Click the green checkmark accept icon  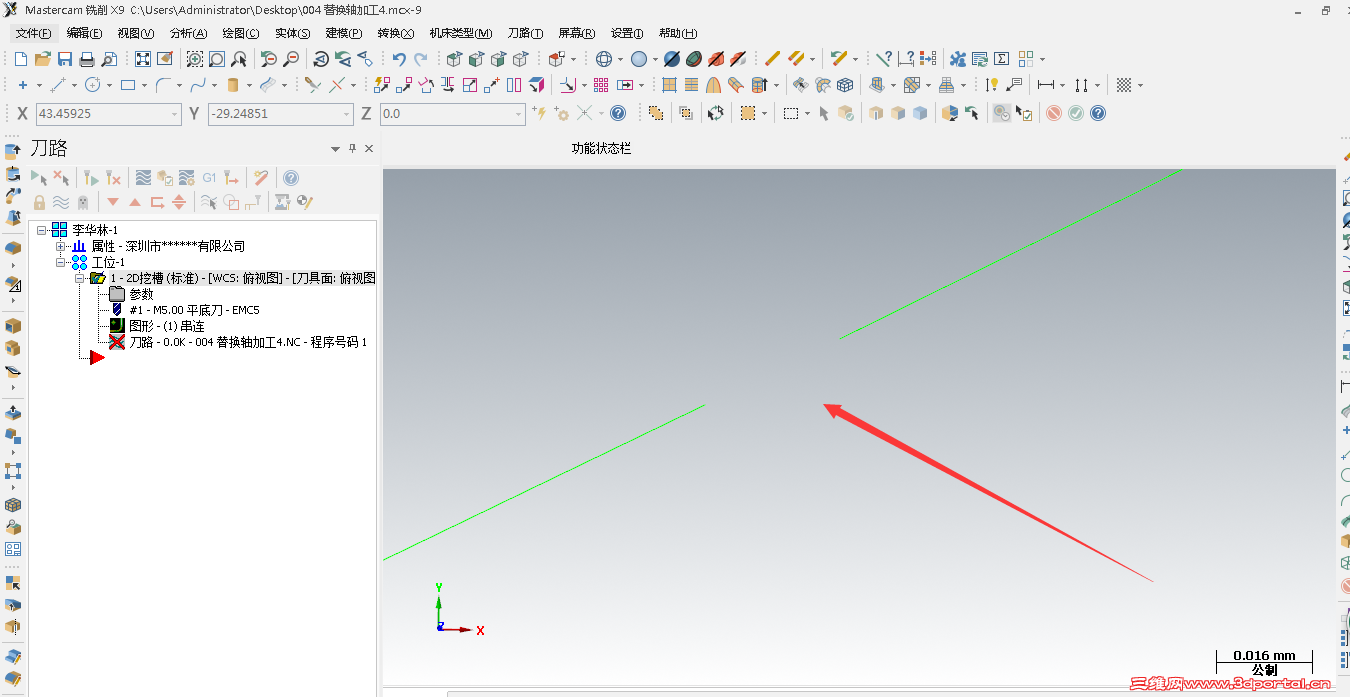tap(1076, 113)
